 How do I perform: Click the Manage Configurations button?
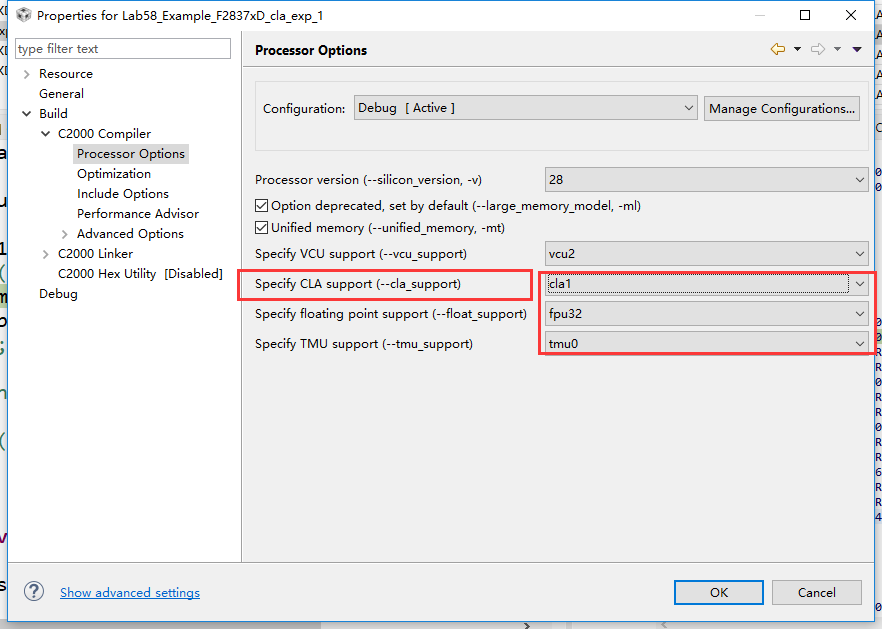pyautogui.click(x=782, y=108)
